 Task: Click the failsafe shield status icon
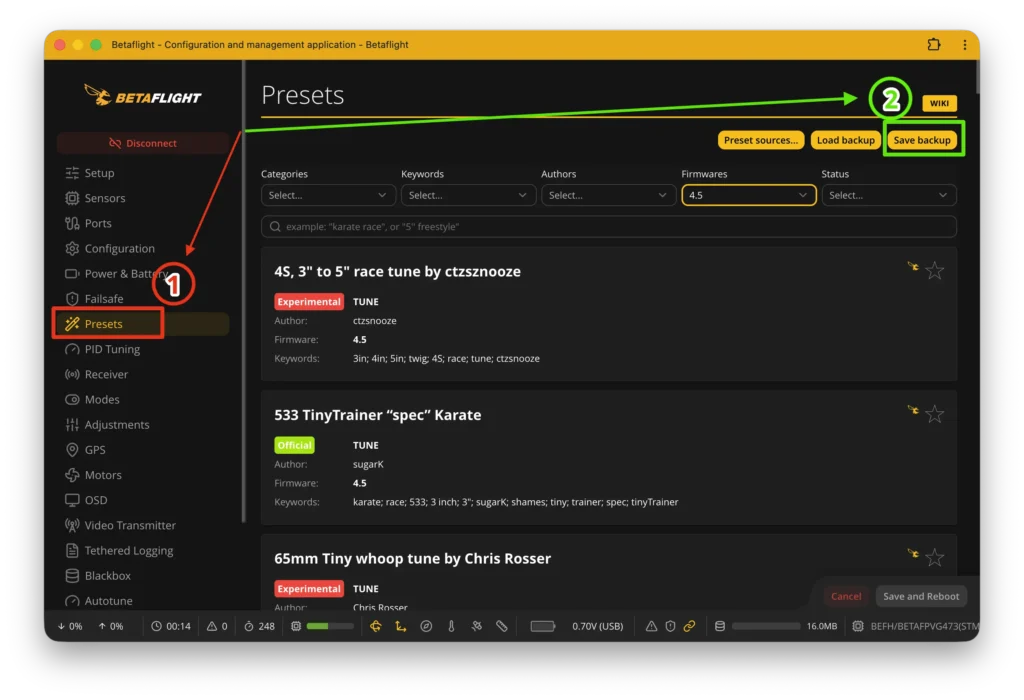point(670,626)
